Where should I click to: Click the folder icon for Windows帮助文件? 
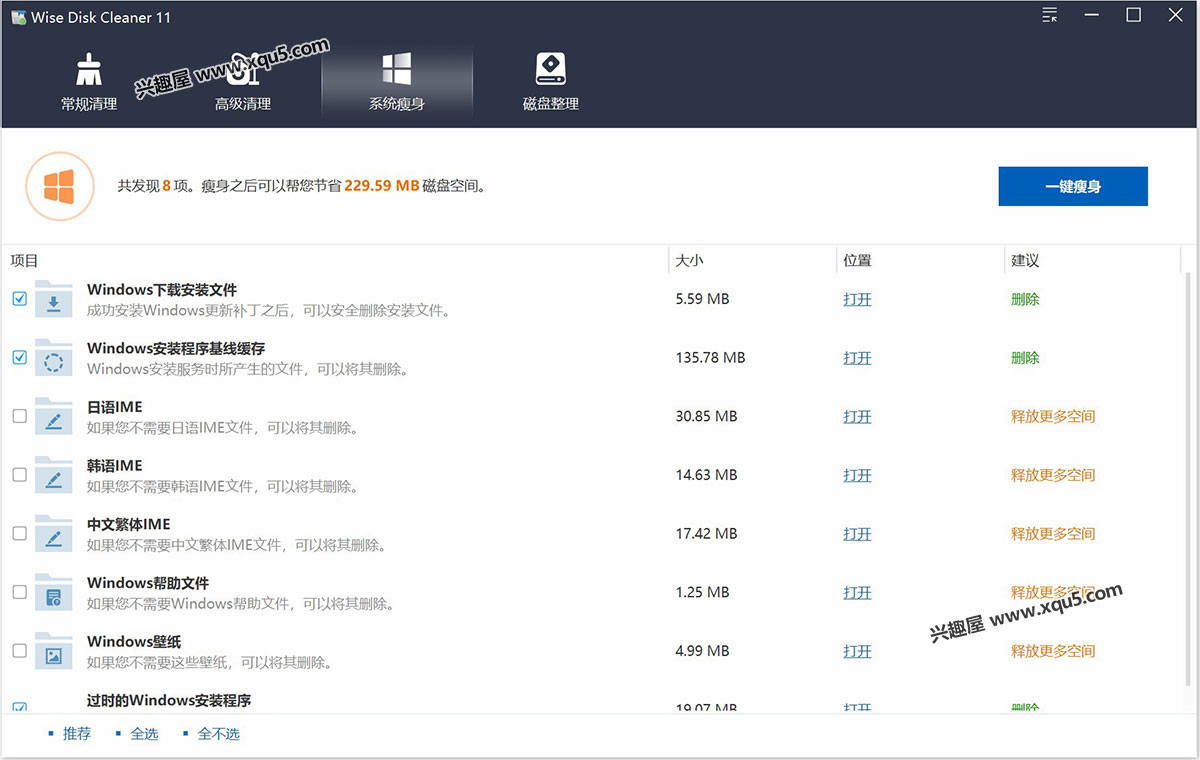[54, 592]
